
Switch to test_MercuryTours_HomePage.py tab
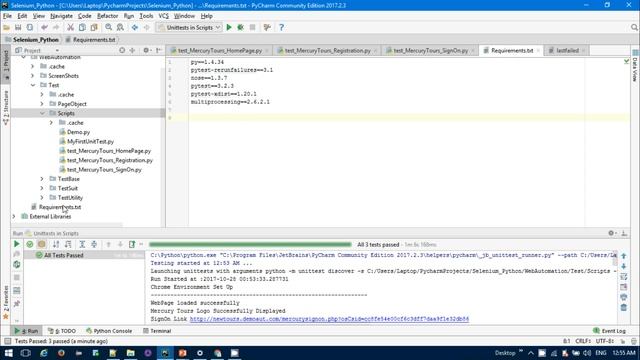point(220,50)
